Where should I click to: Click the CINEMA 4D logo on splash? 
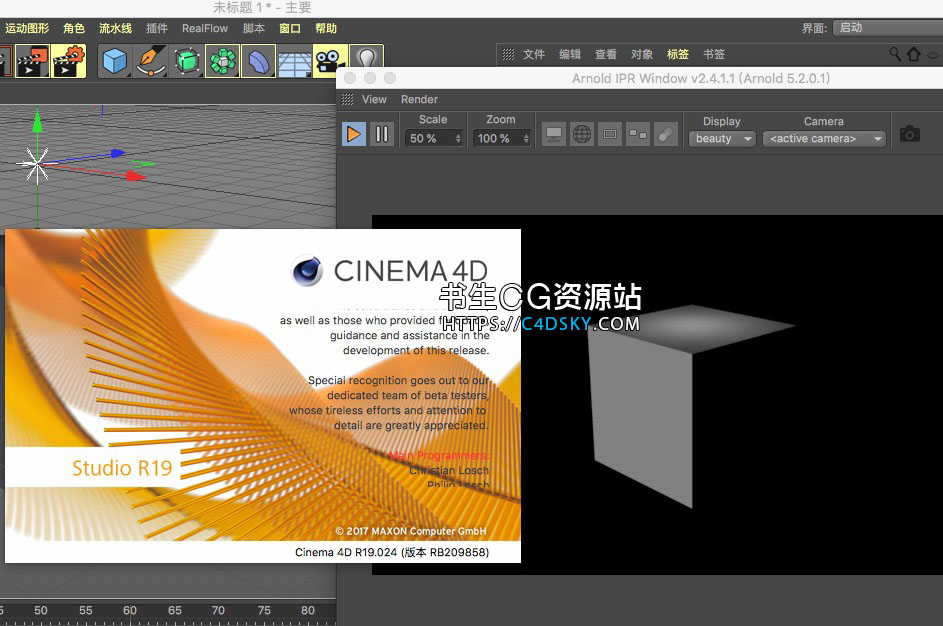390,271
